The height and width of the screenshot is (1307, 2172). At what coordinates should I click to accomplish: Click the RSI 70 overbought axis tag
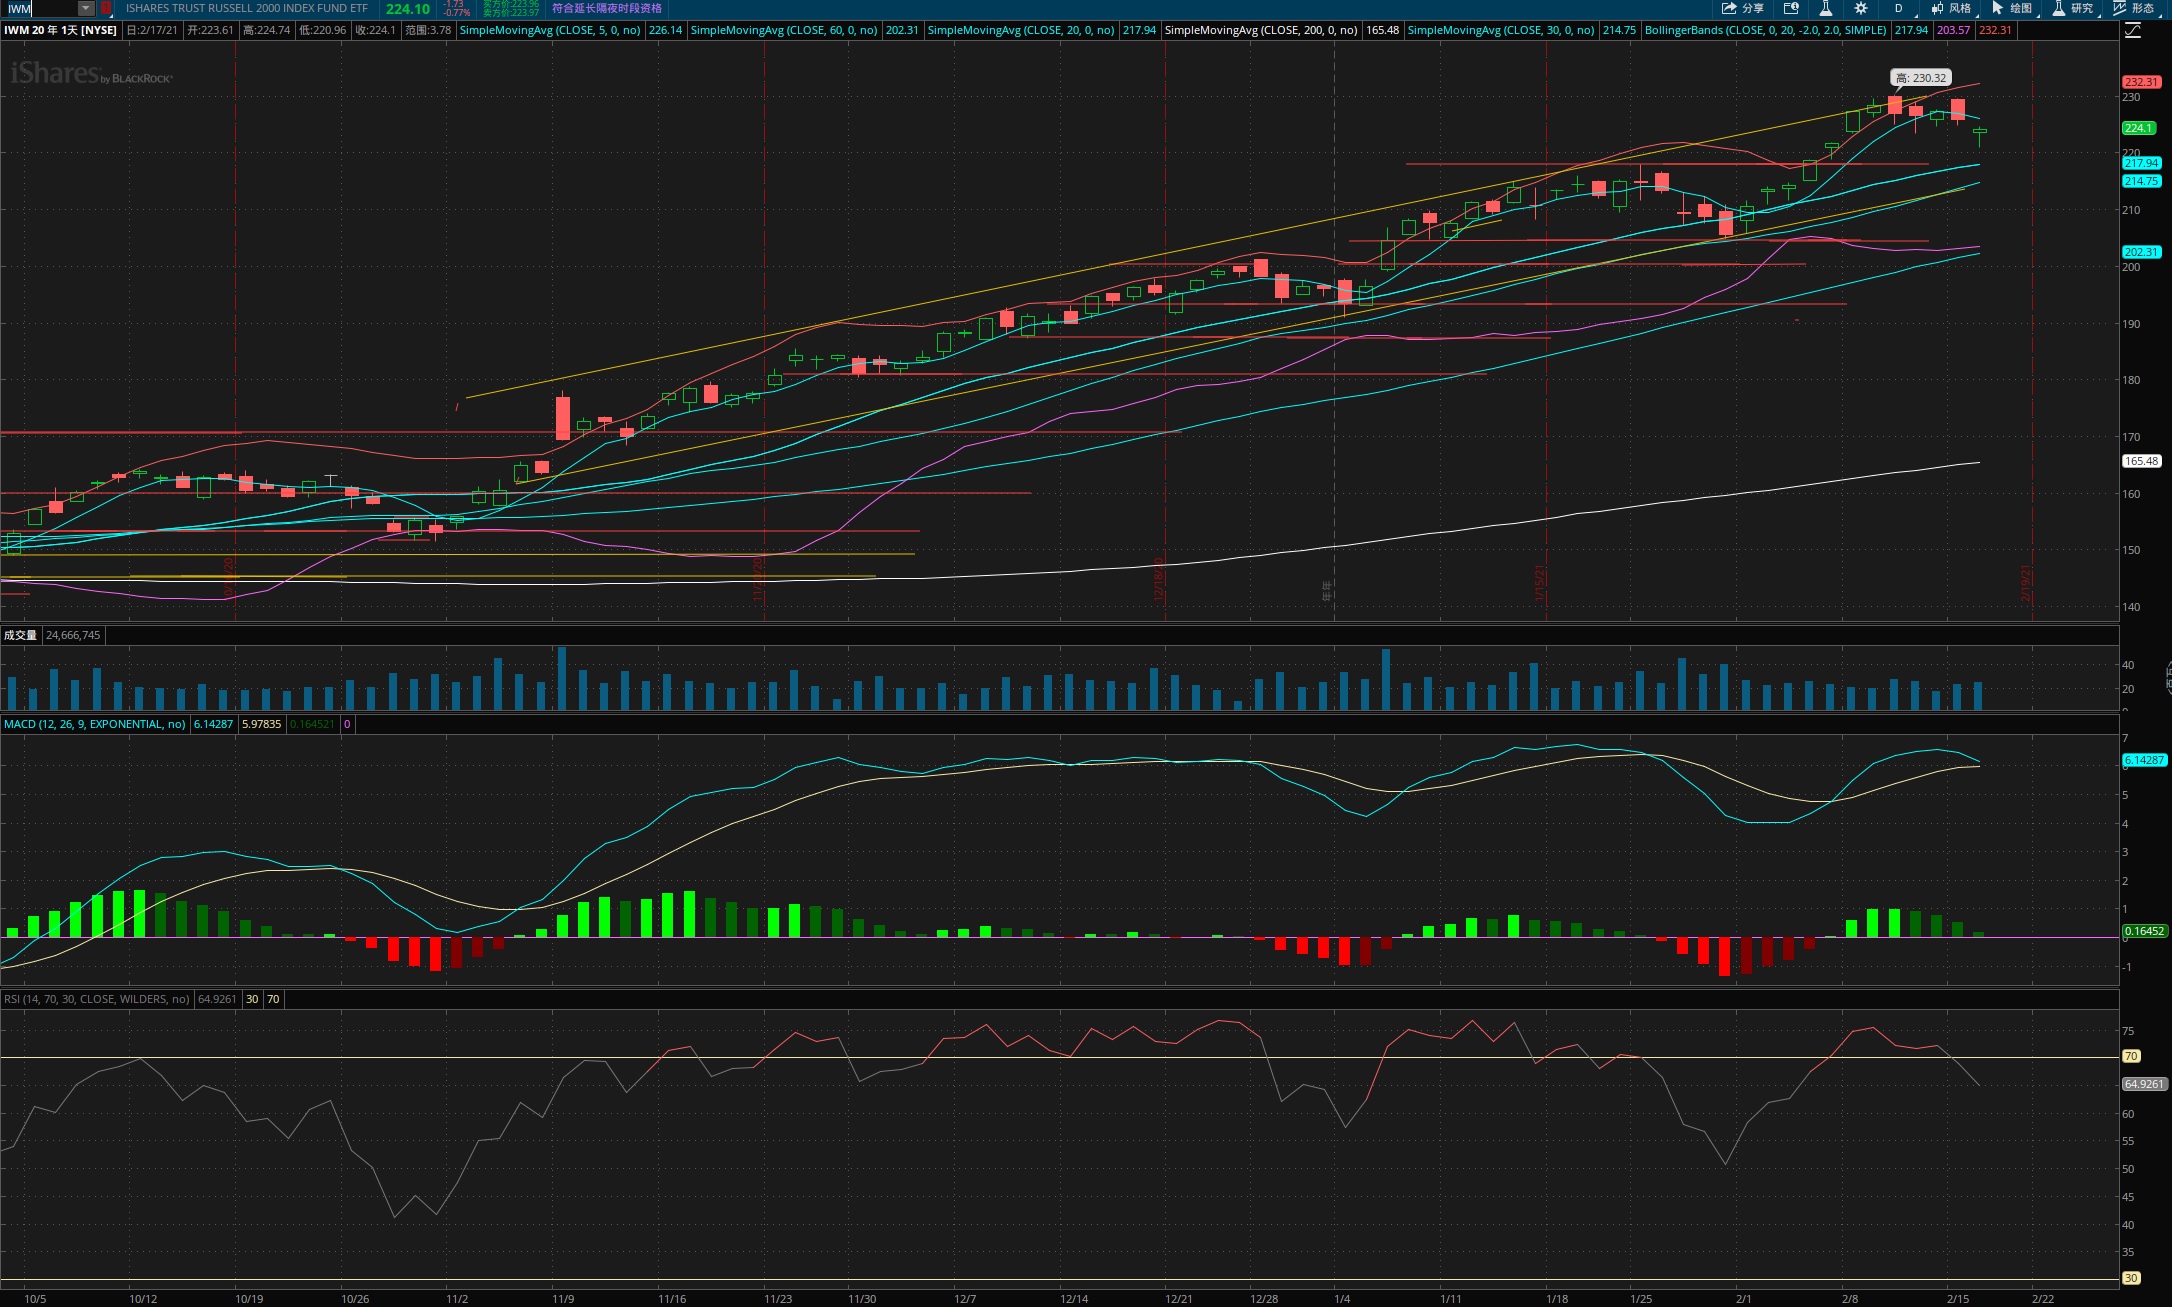coord(2131,1056)
